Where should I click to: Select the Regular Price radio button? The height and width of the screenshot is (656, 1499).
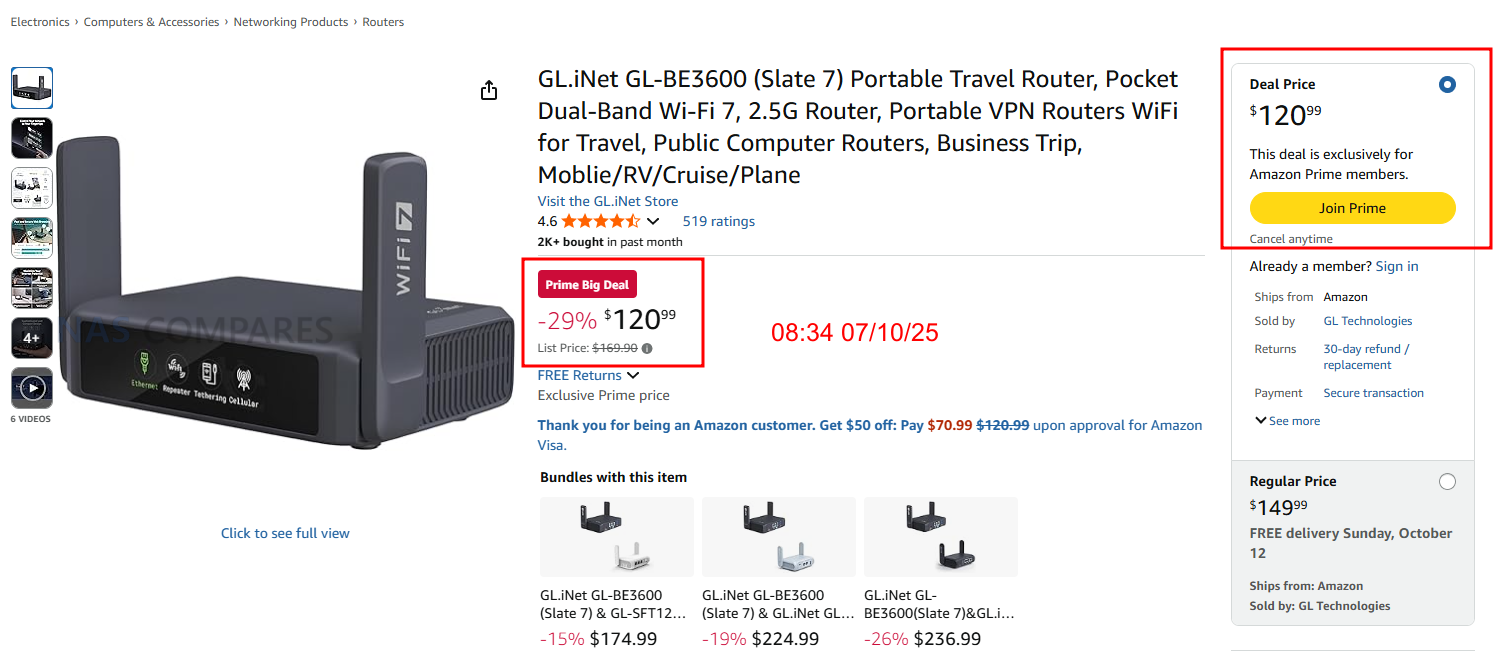(1447, 482)
